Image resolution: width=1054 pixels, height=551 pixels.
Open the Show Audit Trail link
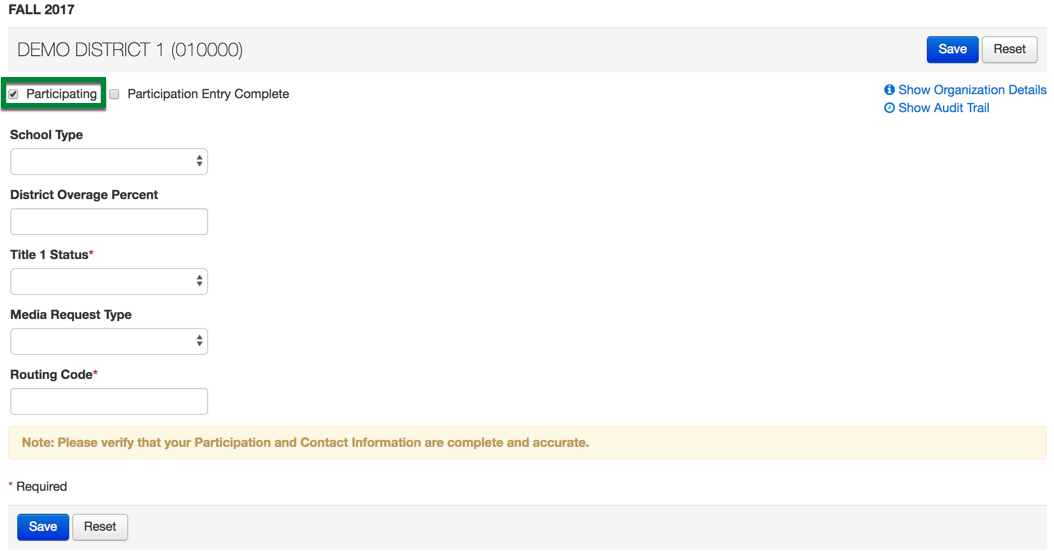(x=944, y=108)
